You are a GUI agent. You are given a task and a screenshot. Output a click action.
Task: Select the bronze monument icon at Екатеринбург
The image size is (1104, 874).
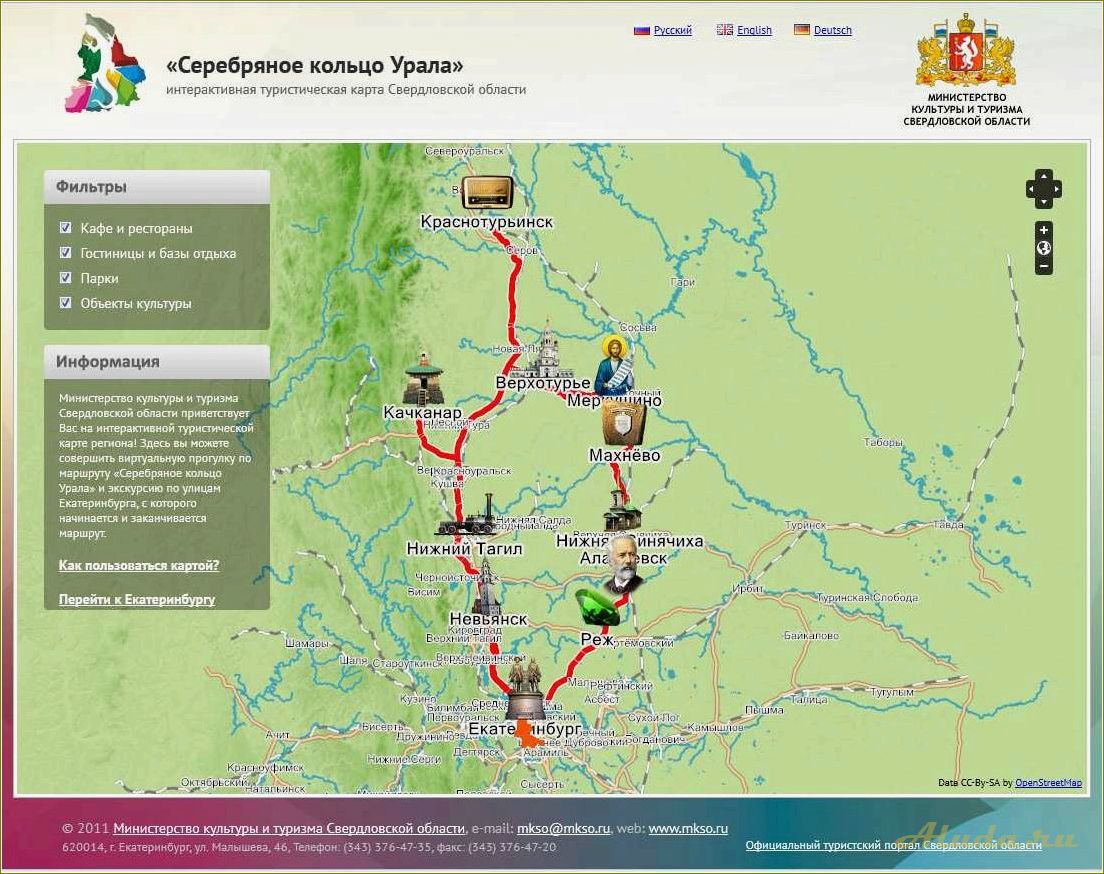click(525, 690)
